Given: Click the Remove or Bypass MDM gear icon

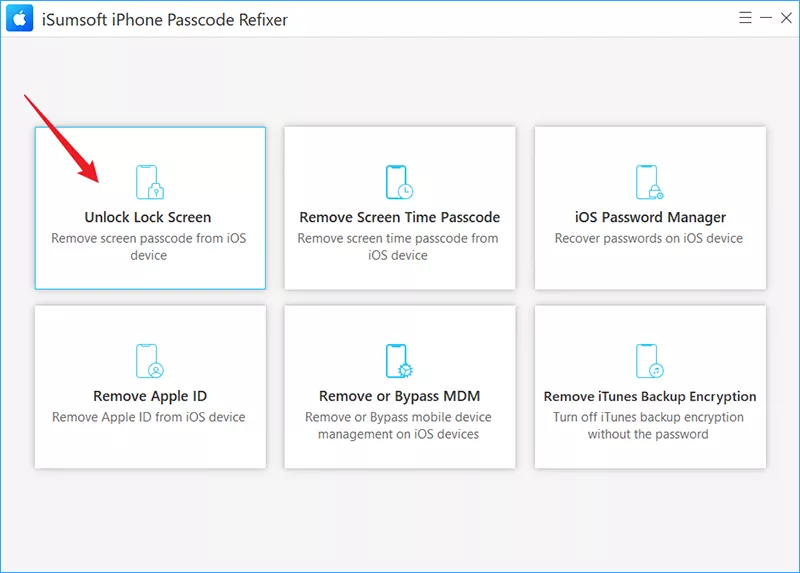Looking at the screenshot, I should click(x=399, y=361).
